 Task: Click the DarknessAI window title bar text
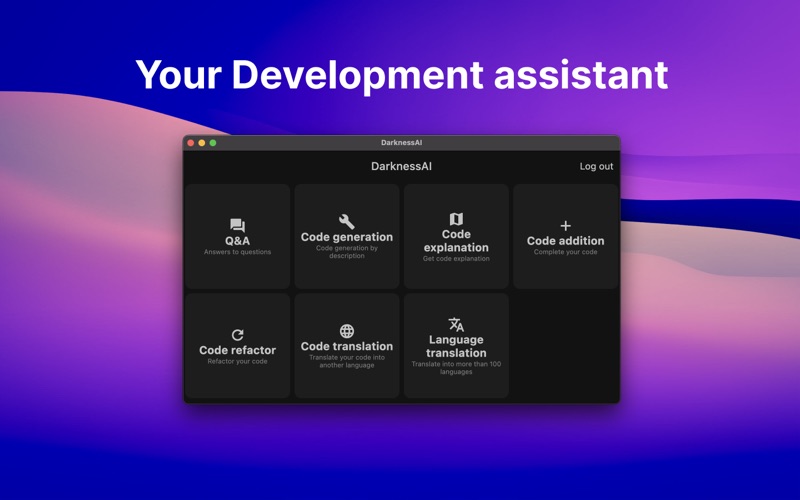pyautogui.click(x=401, y=143)
